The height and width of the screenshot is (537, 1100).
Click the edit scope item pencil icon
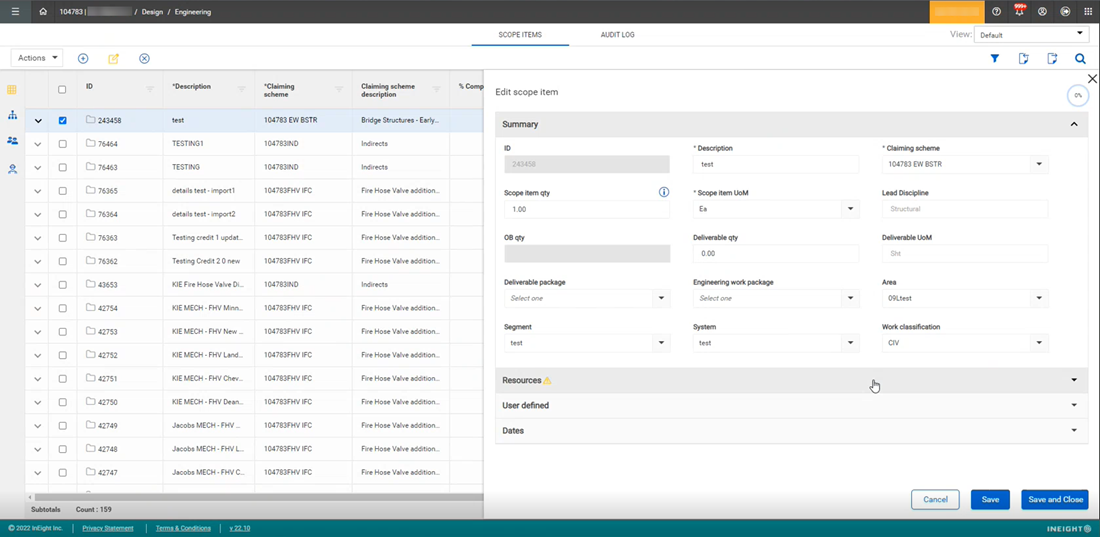click(x=113, y=59)
